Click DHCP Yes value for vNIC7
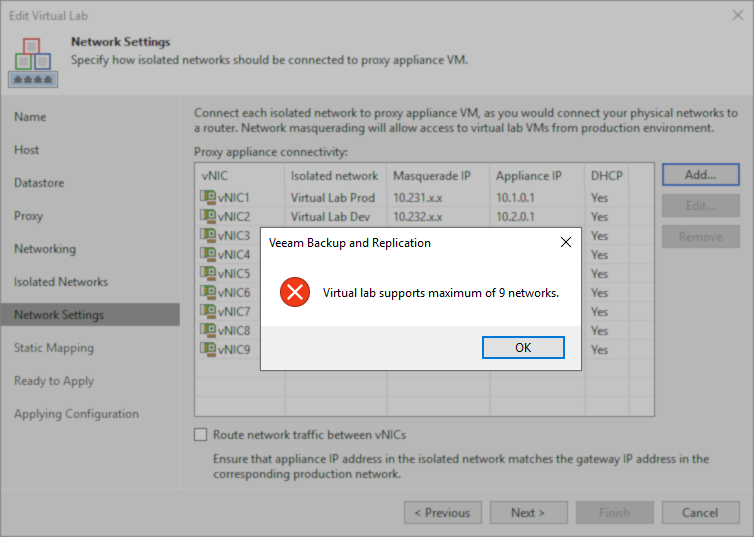Viewport: 754px width, 537px height. click(x=600, y=312)
